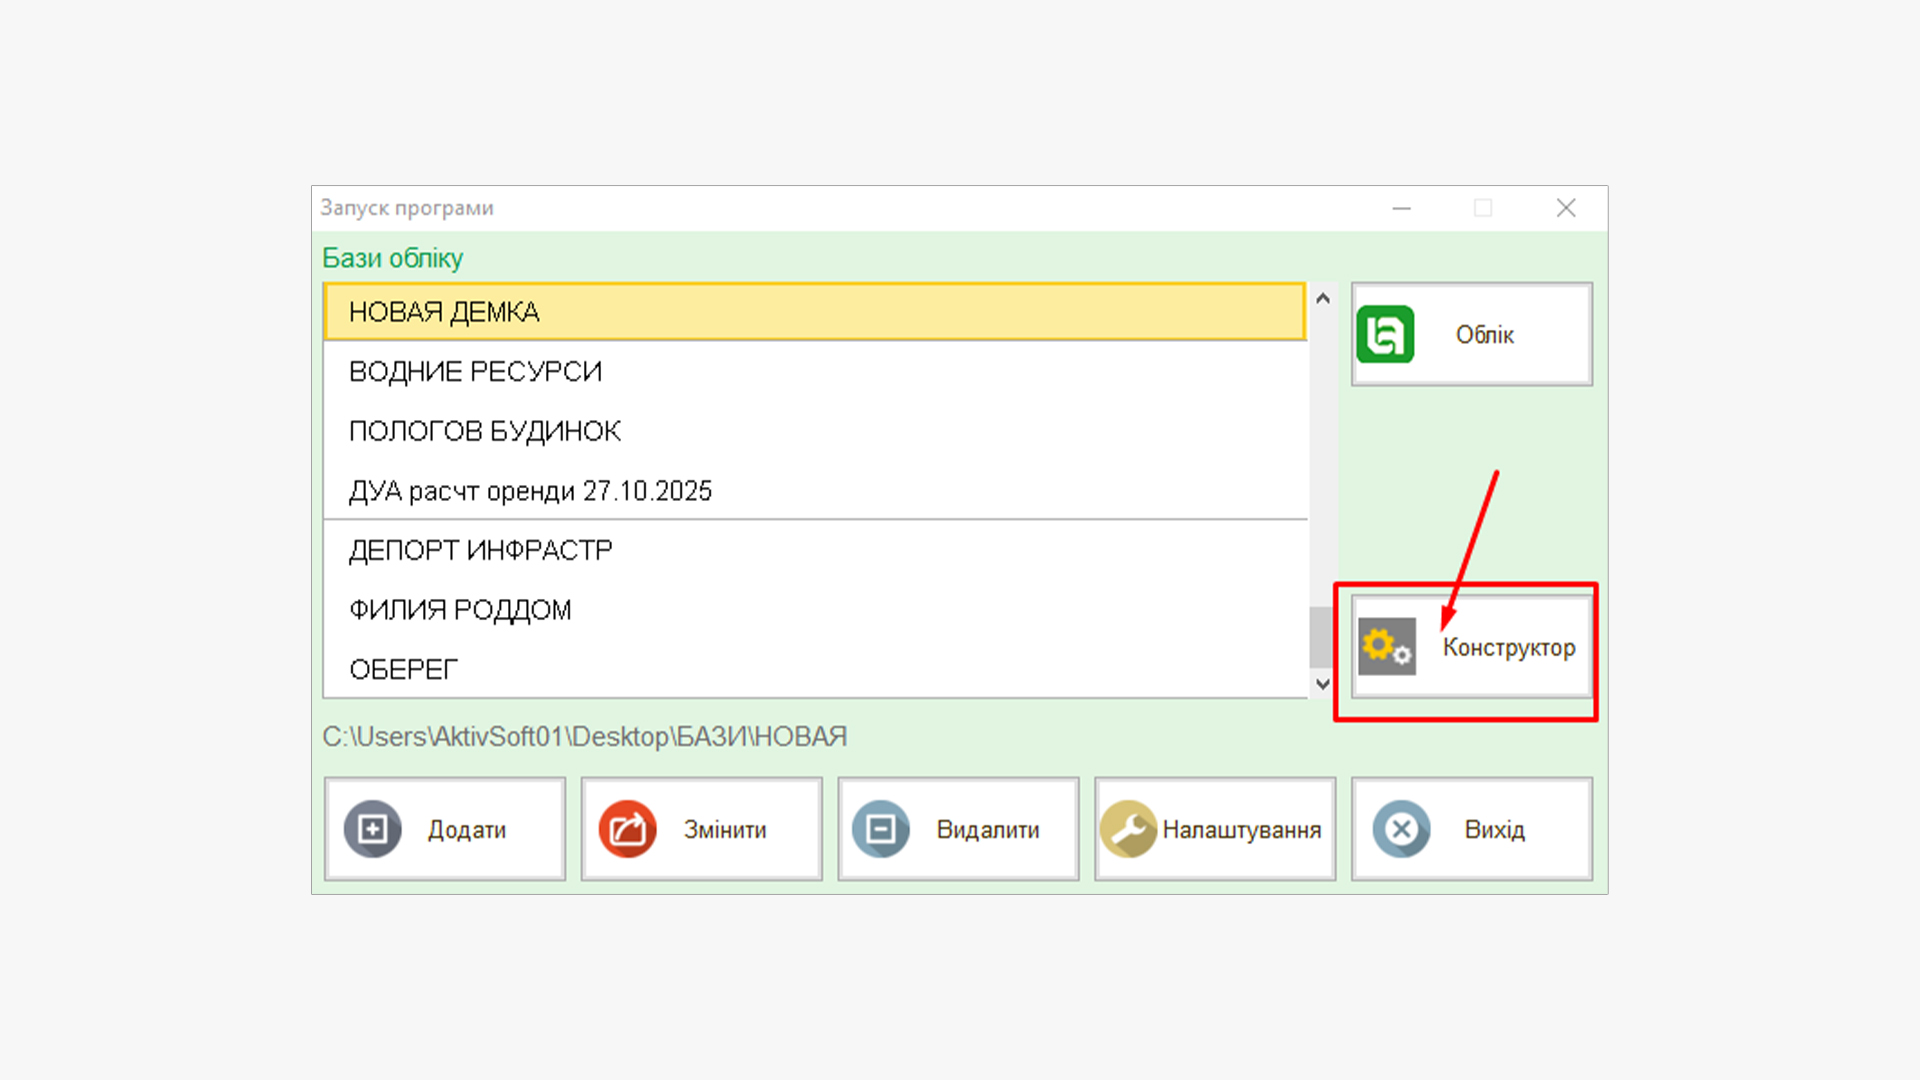Click the Додати plus icon

(x=372, y=829)
